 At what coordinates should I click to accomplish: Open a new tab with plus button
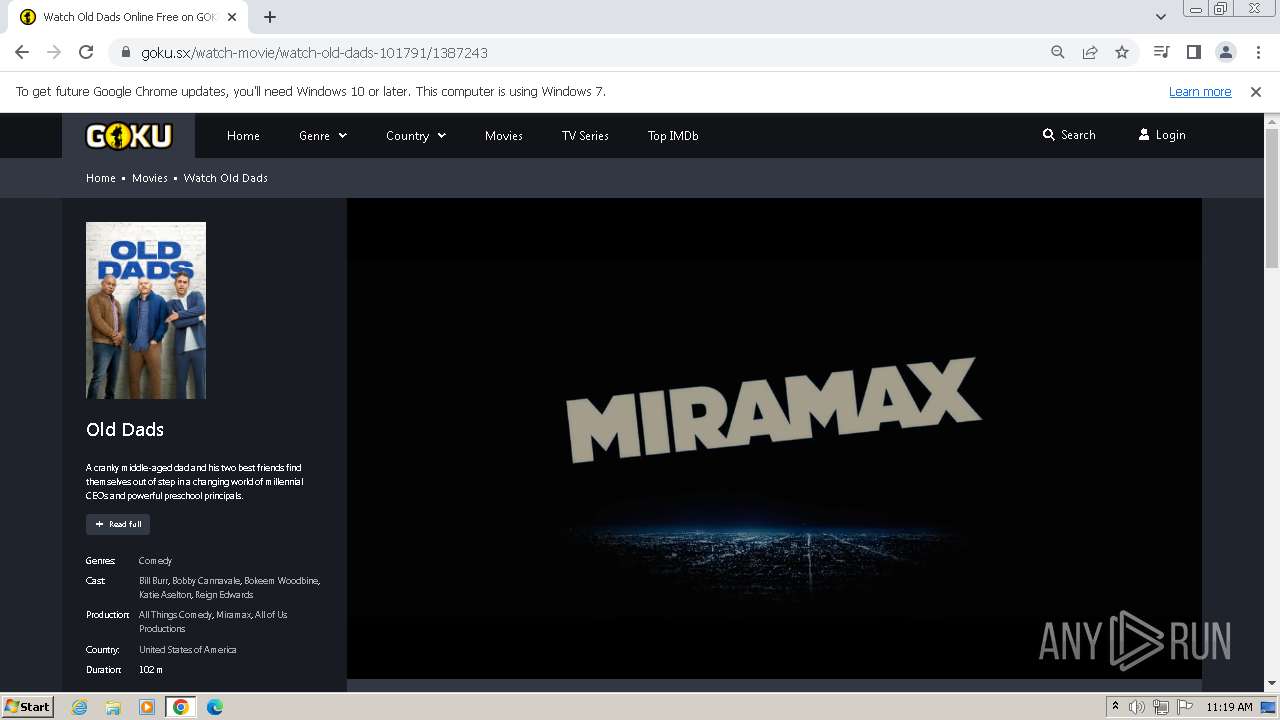[270, 17]
